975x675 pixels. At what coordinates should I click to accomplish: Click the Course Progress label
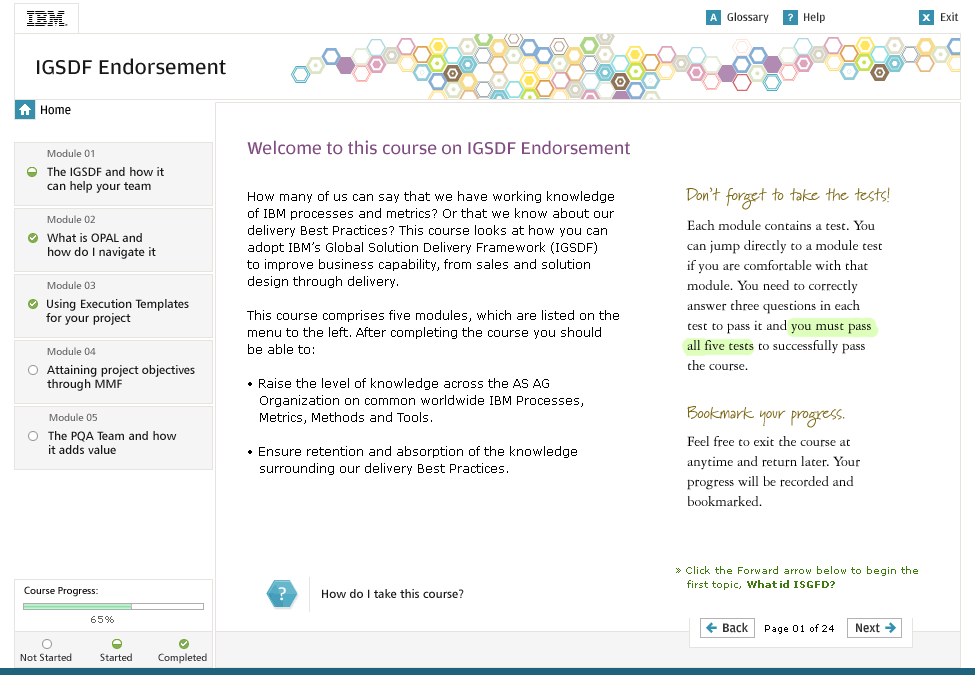[x=61, y=590]
